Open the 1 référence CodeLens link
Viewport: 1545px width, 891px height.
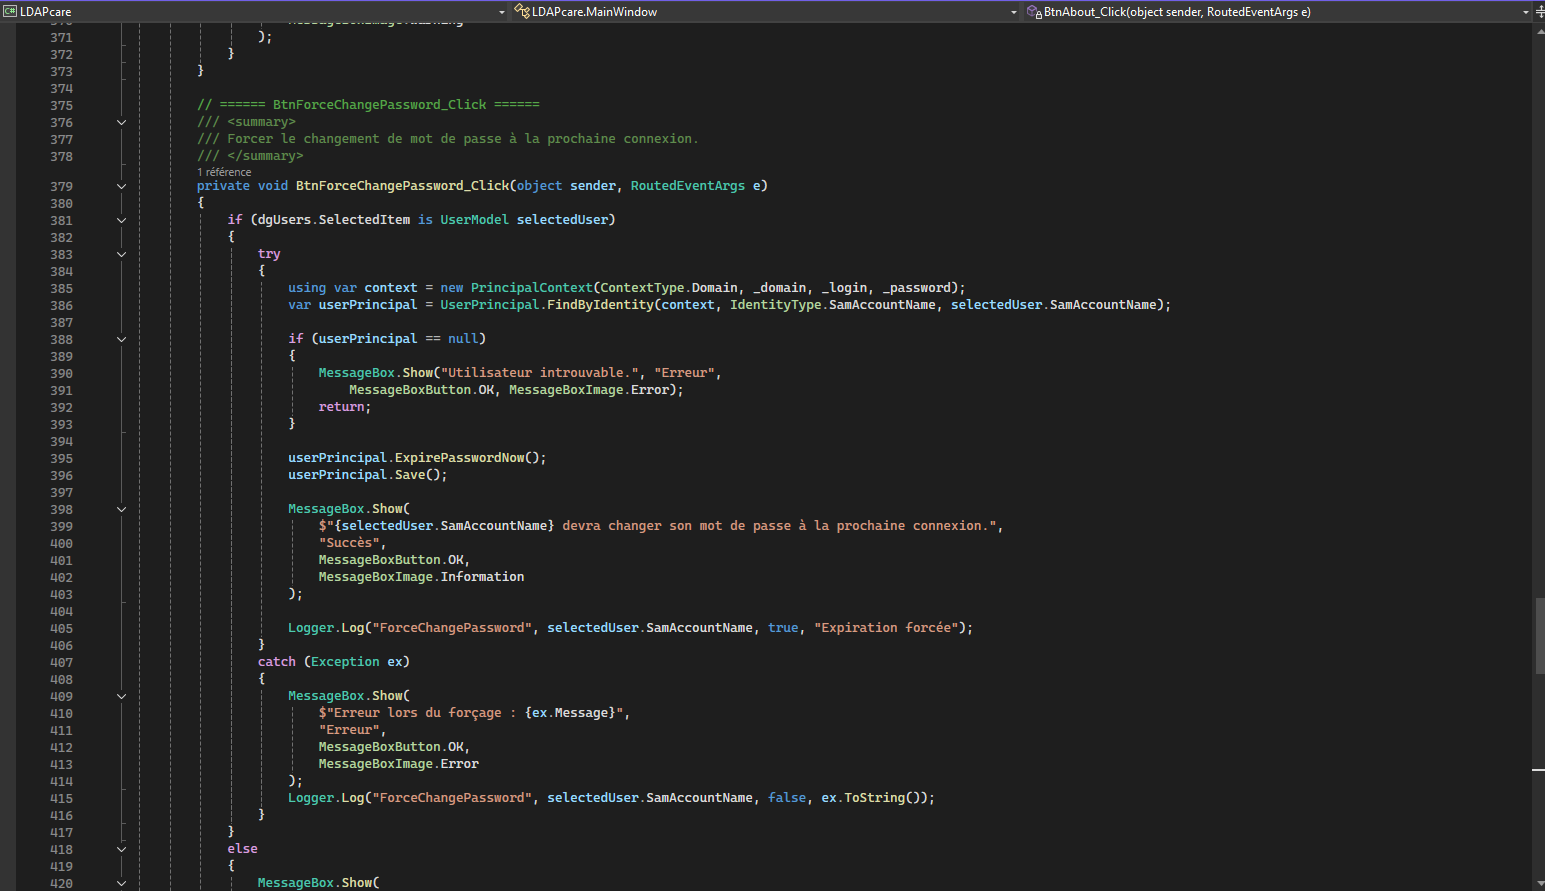pos(223,171)
